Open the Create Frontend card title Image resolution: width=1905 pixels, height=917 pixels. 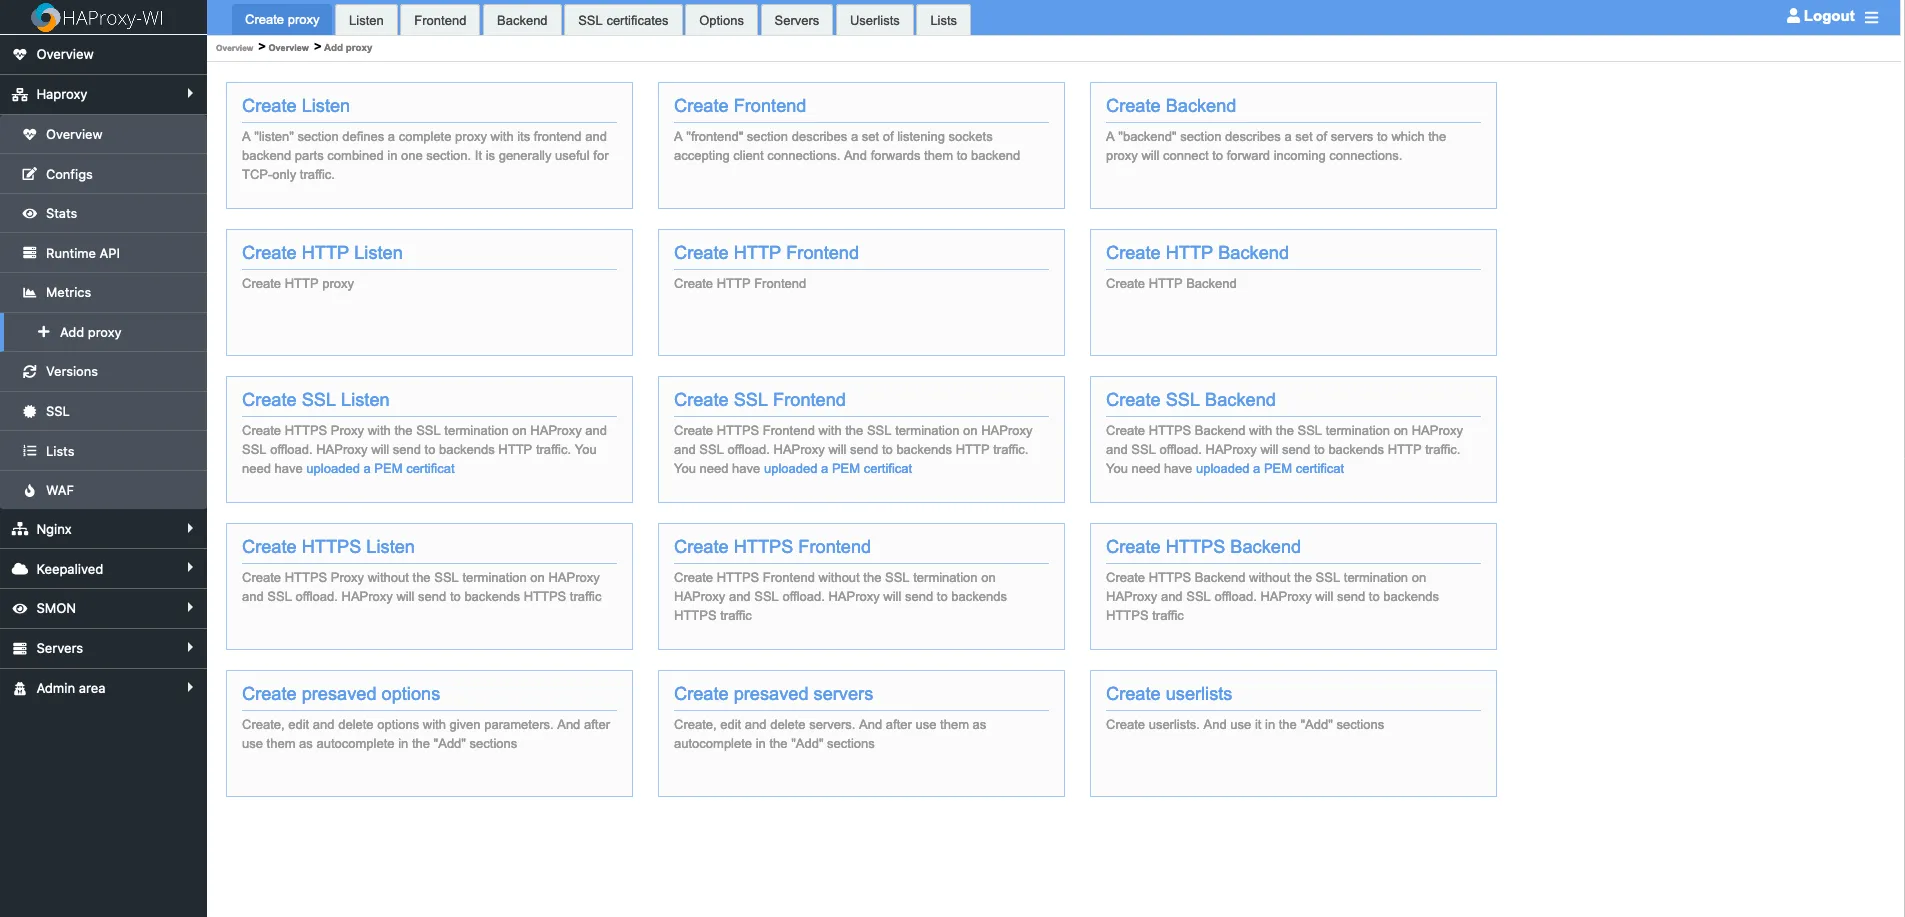740,106
